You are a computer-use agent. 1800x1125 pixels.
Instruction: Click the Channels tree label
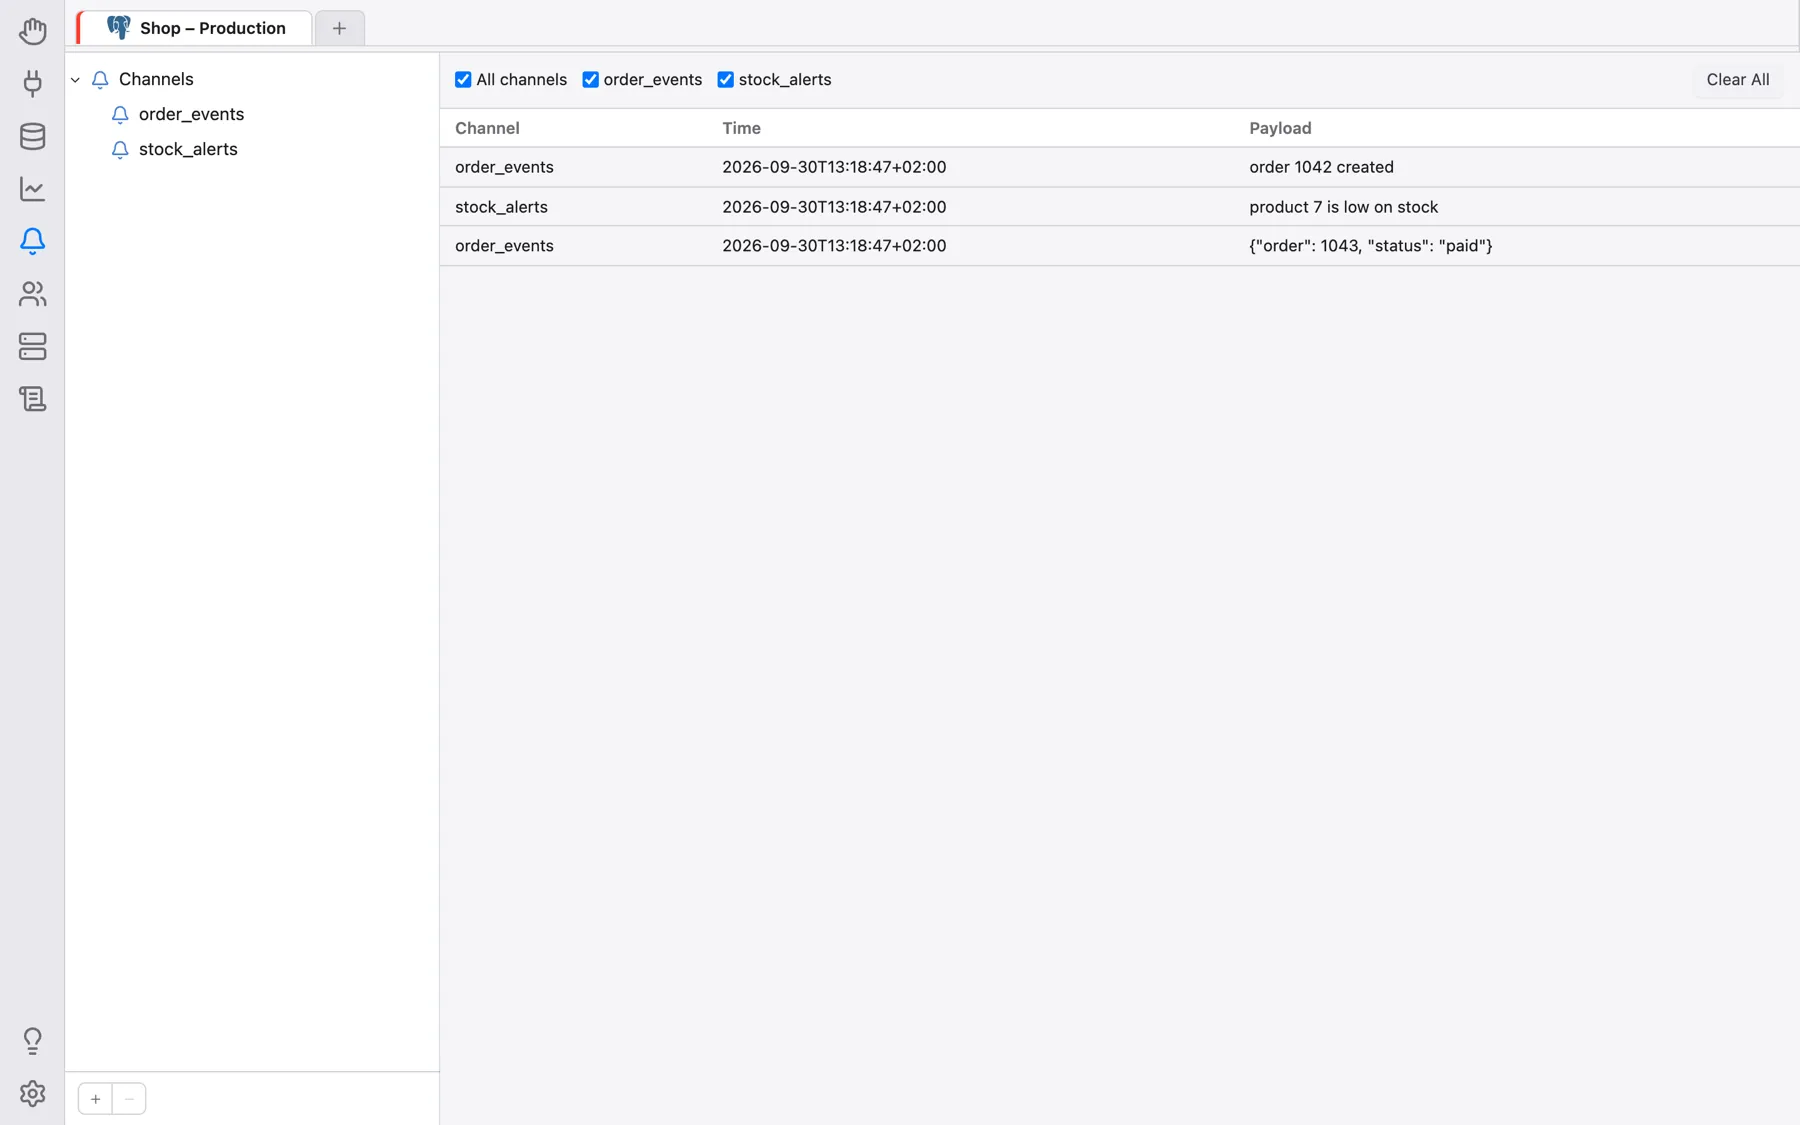pos(156,79)
